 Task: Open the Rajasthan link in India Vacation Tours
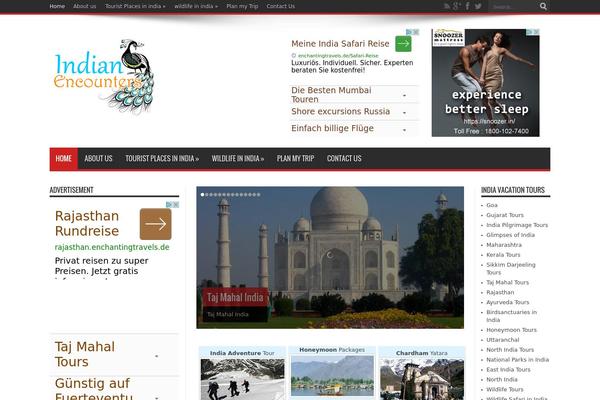(x=500, y=292)
